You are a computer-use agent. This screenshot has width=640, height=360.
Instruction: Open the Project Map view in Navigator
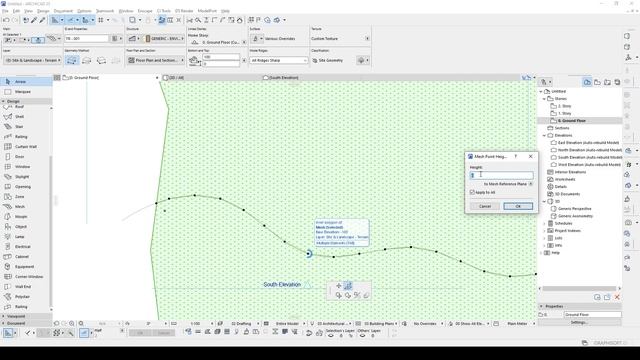point(587,82)
